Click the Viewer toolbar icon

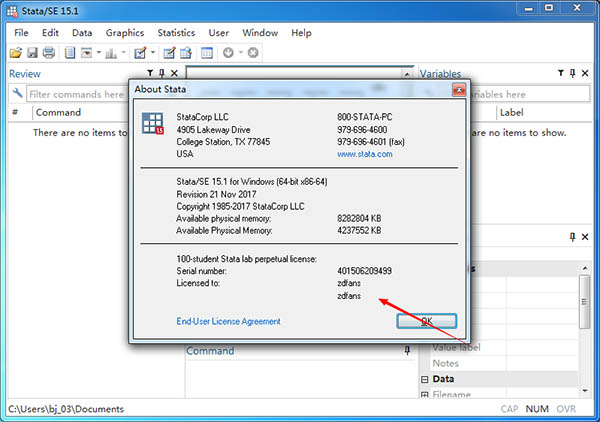(x=87, y=53)
